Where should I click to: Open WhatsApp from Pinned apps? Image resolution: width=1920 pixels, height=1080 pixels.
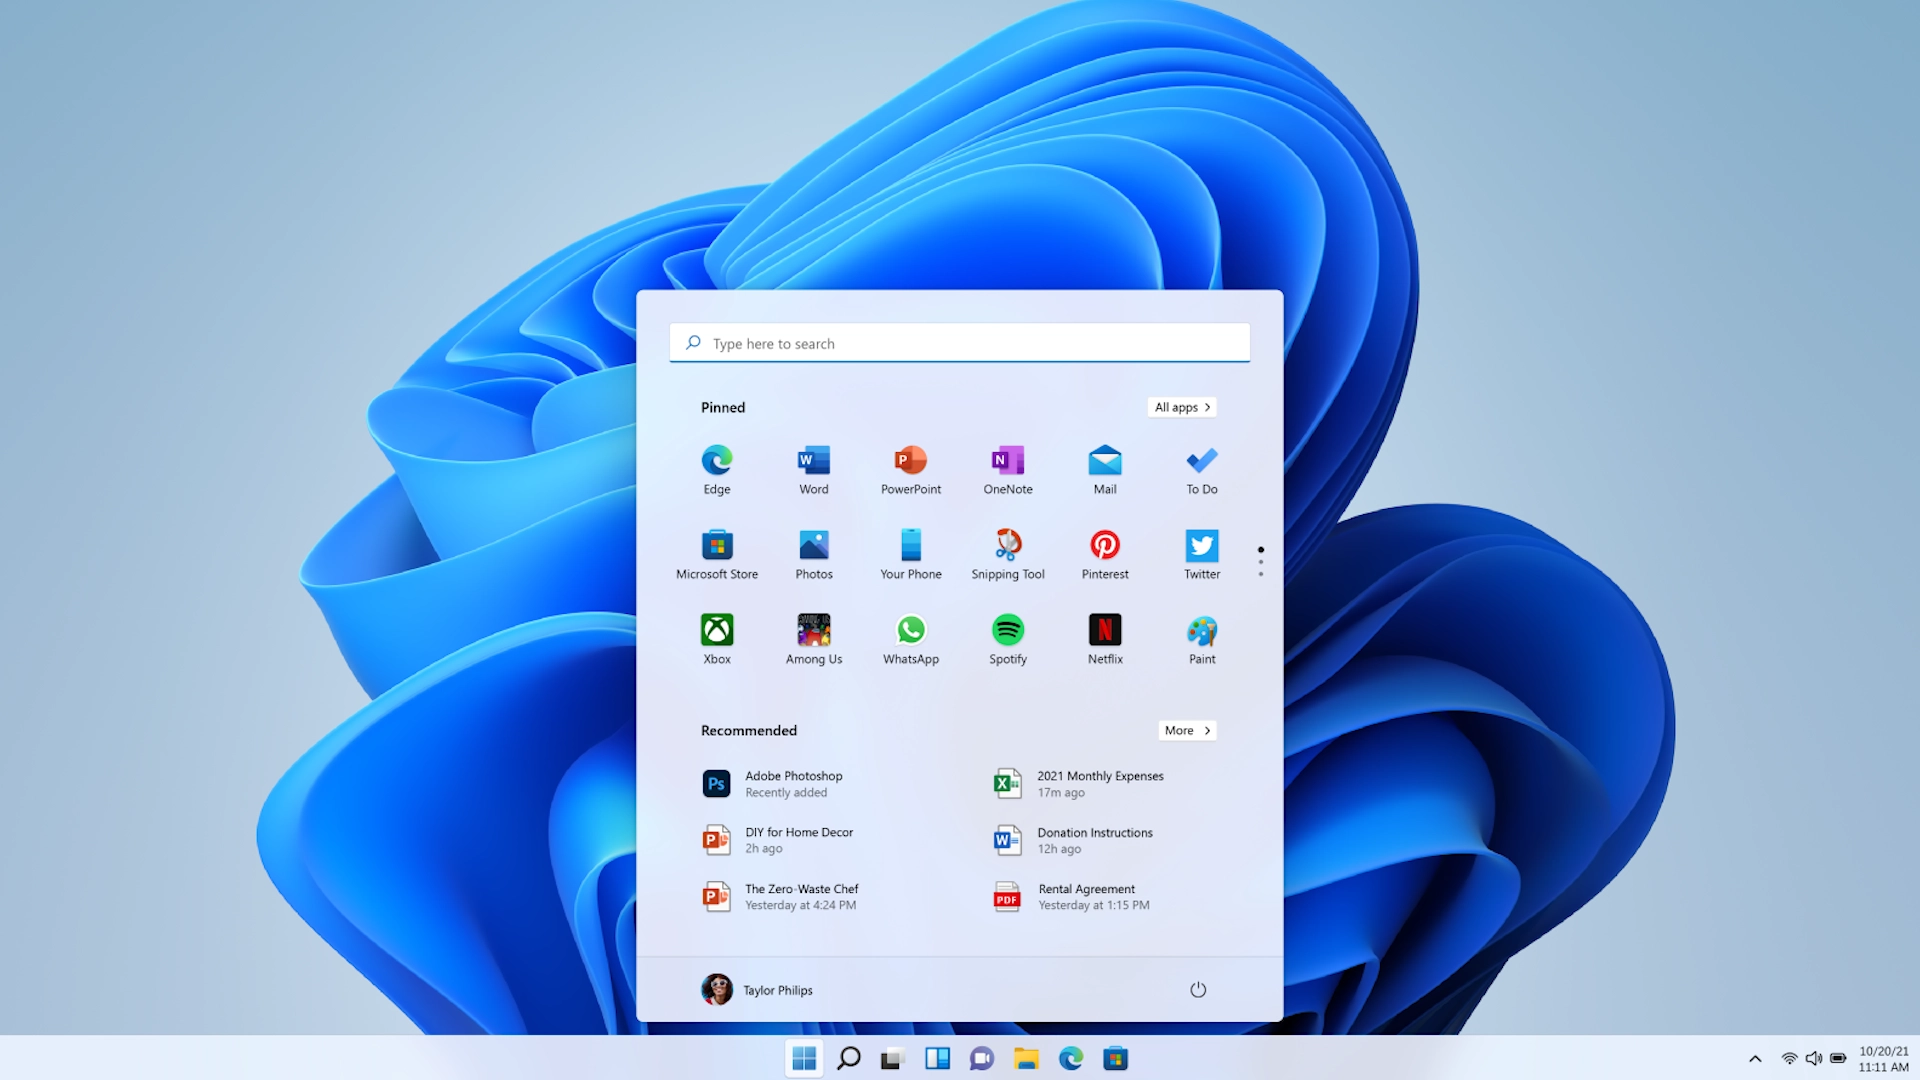coord(910,639)
